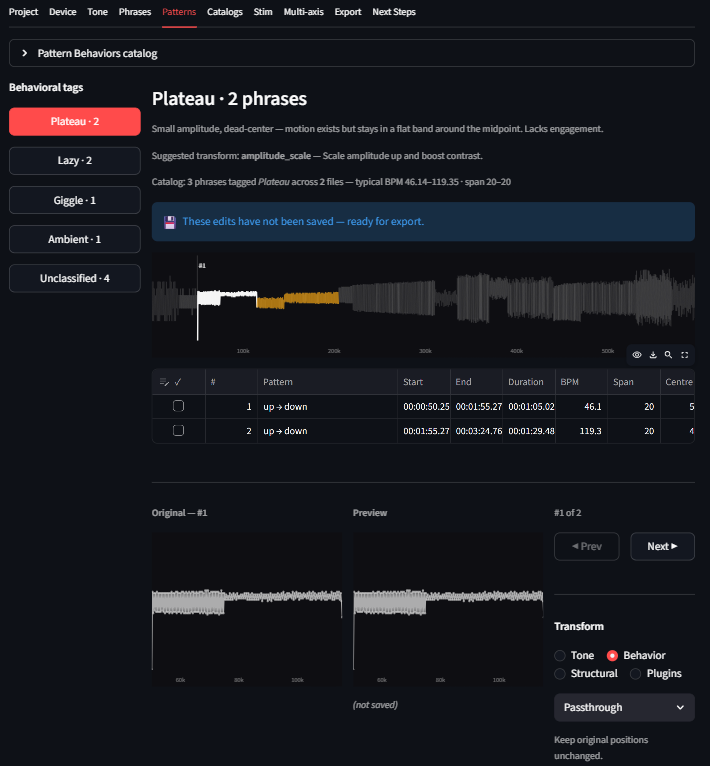
Task: Click the download icon in table toolbar
Action: pyautogui.click(x=653, y=354)
